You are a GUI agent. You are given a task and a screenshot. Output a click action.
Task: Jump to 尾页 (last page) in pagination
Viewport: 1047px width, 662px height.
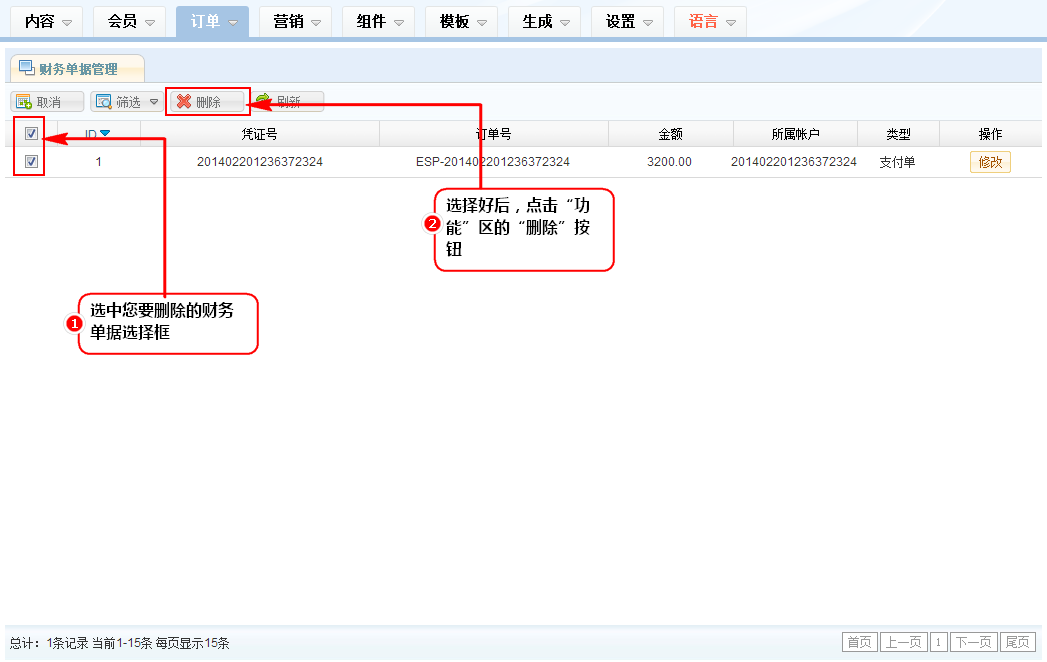(1018, 642)
